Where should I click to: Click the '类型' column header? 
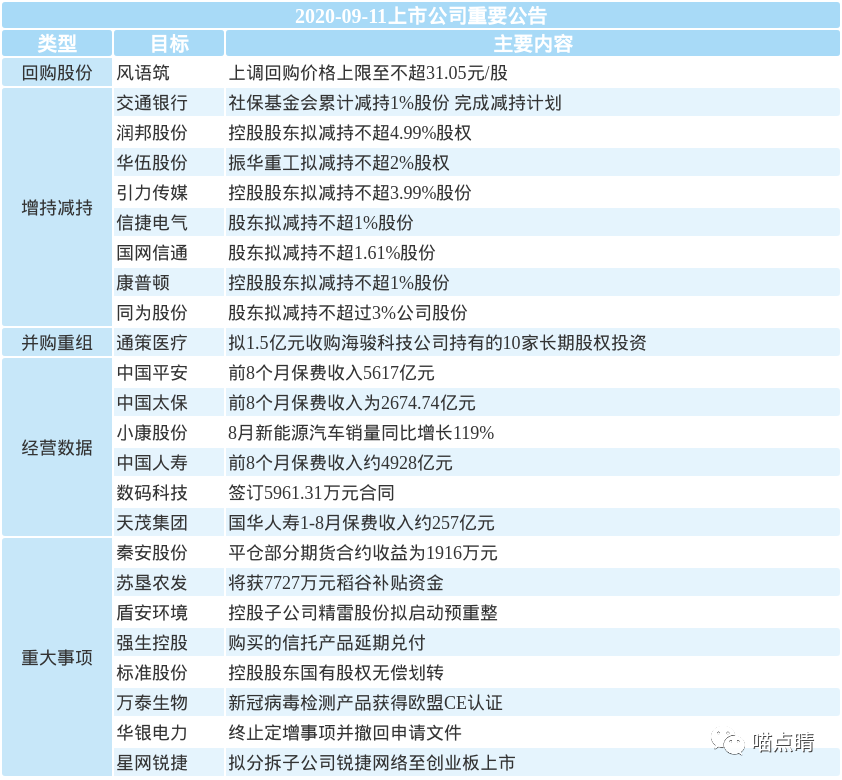pos(57,43)
